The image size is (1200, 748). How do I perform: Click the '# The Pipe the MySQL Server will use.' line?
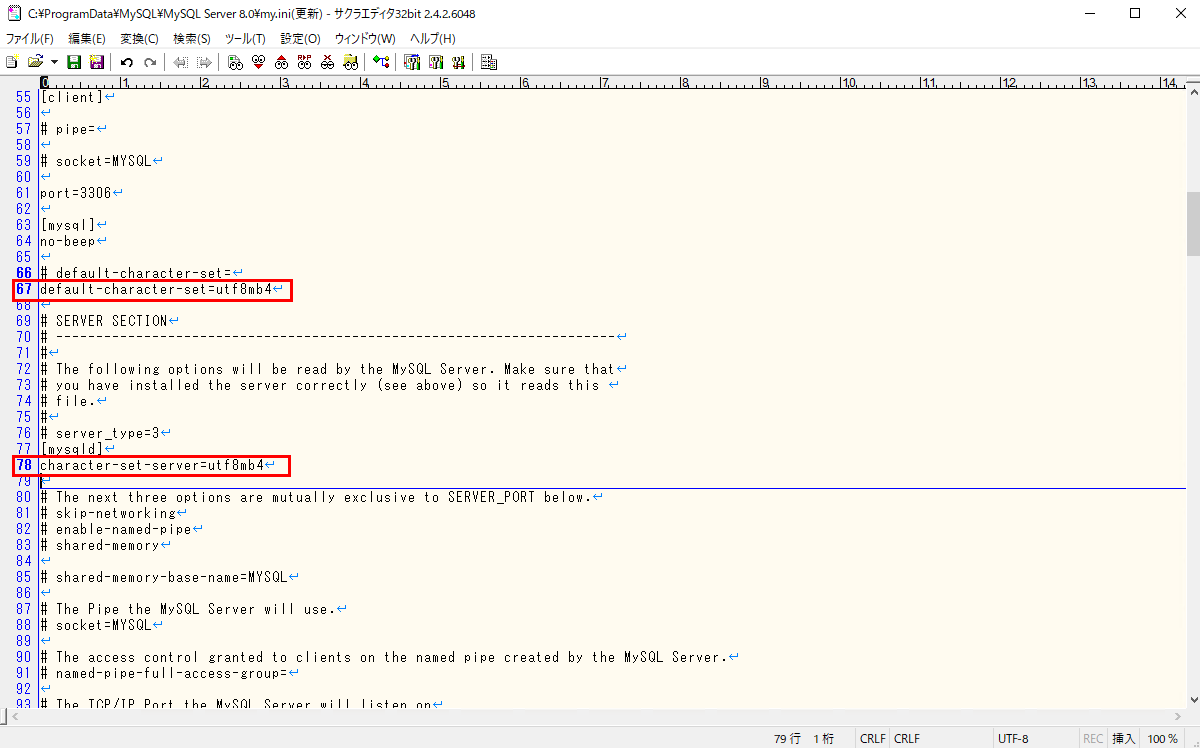pyautogui.click(x=188, y=609)
